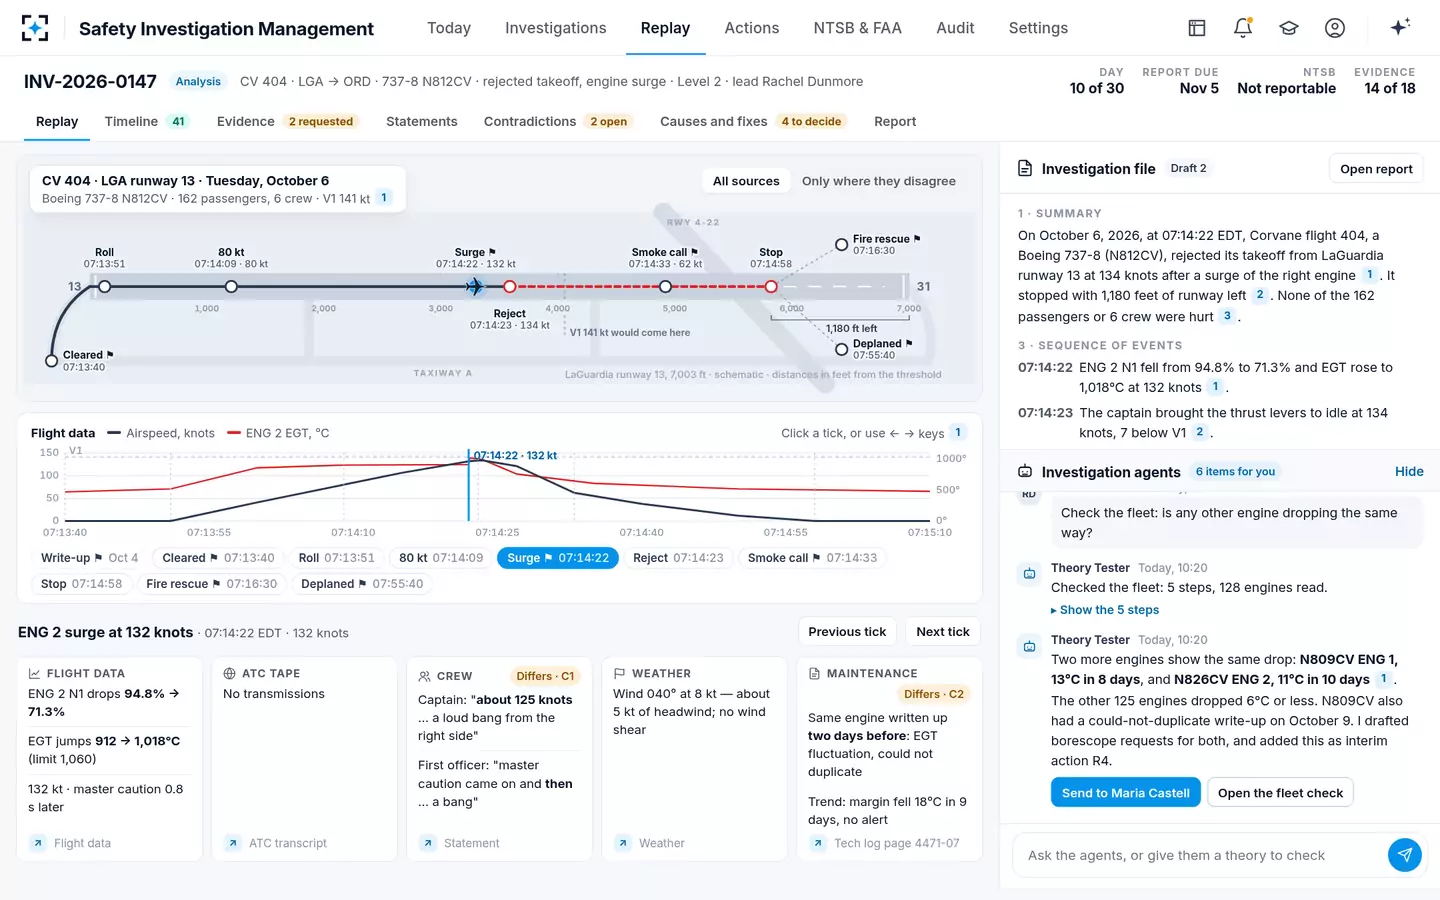Click 'Send to Maria Castell'
1440x900 pixels.
pyautogui.click(x=1125, y=793)
